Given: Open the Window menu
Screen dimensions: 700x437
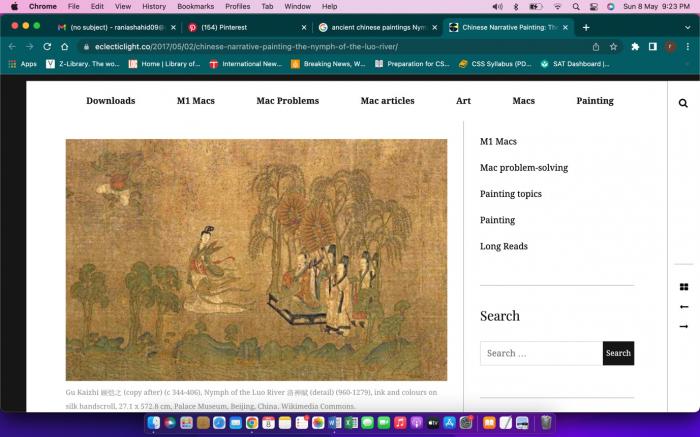Looking at the screenshot, I should [x=297, y=7].
